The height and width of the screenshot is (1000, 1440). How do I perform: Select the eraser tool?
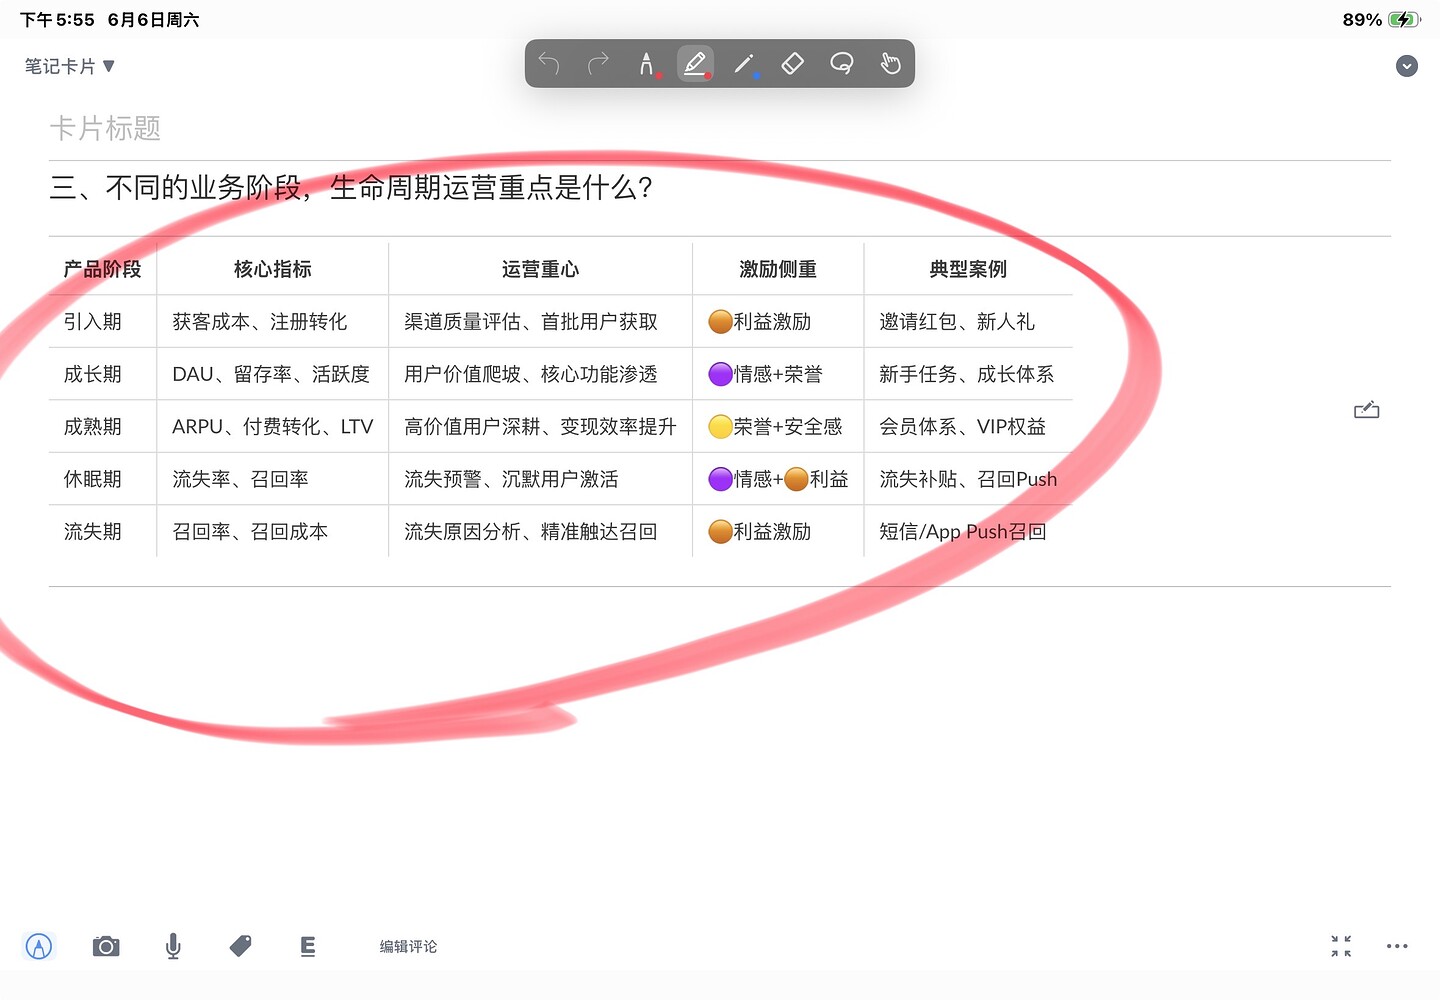point(792,64)
